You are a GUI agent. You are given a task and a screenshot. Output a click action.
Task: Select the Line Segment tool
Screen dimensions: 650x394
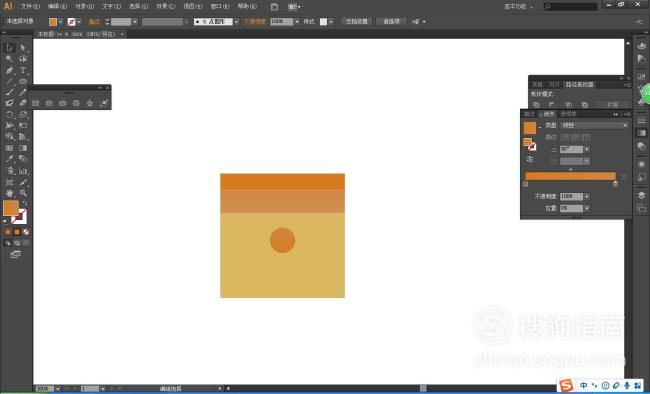(9, 81)
